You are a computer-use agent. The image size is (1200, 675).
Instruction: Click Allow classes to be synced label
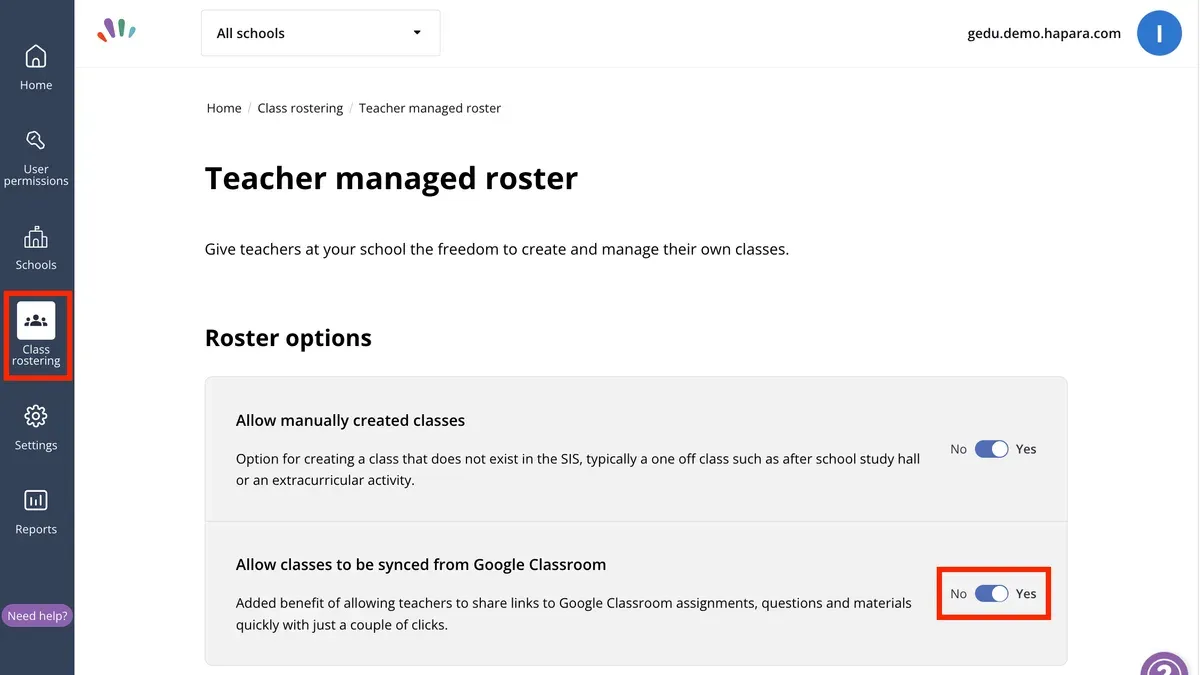tap(421, 564)
